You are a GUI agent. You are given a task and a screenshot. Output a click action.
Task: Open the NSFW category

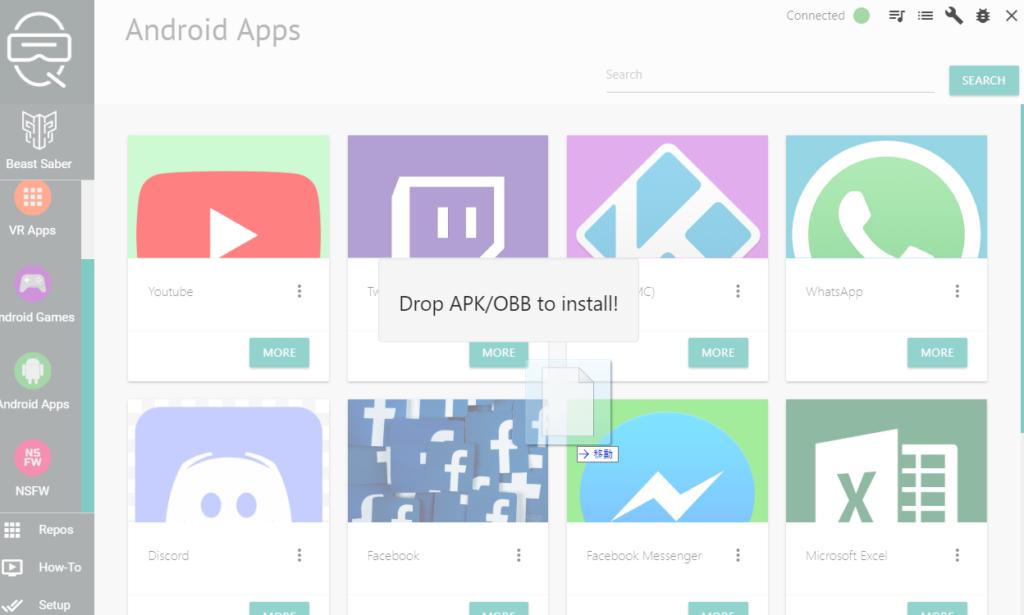coord(33,469)
